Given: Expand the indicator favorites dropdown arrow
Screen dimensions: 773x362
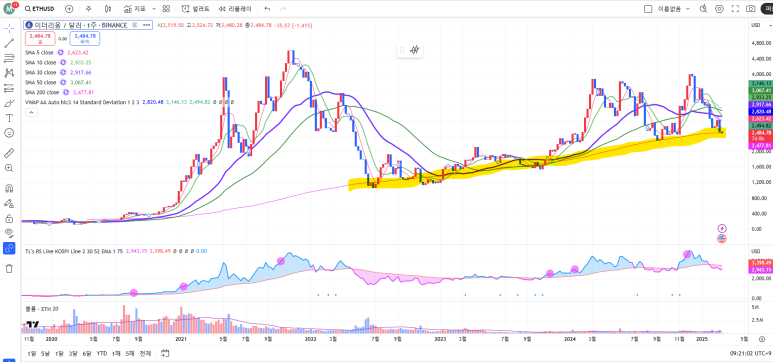Looking at the screenshot, I should pyautogui.click(x=154, y=9).
